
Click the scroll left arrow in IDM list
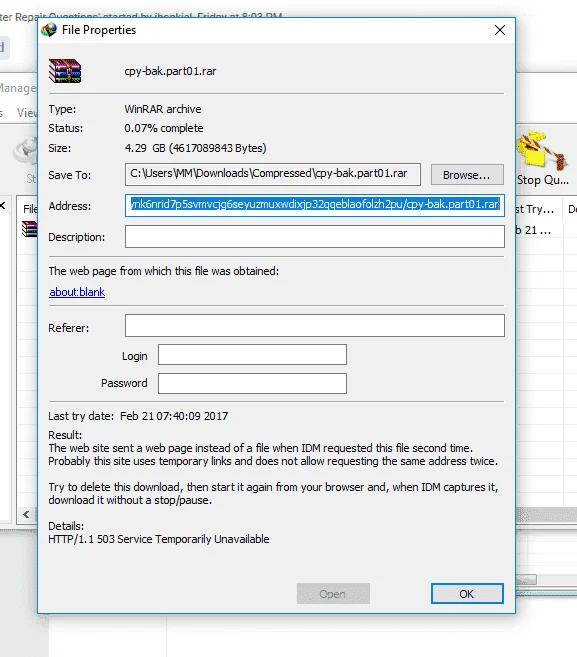click(26, 514)
